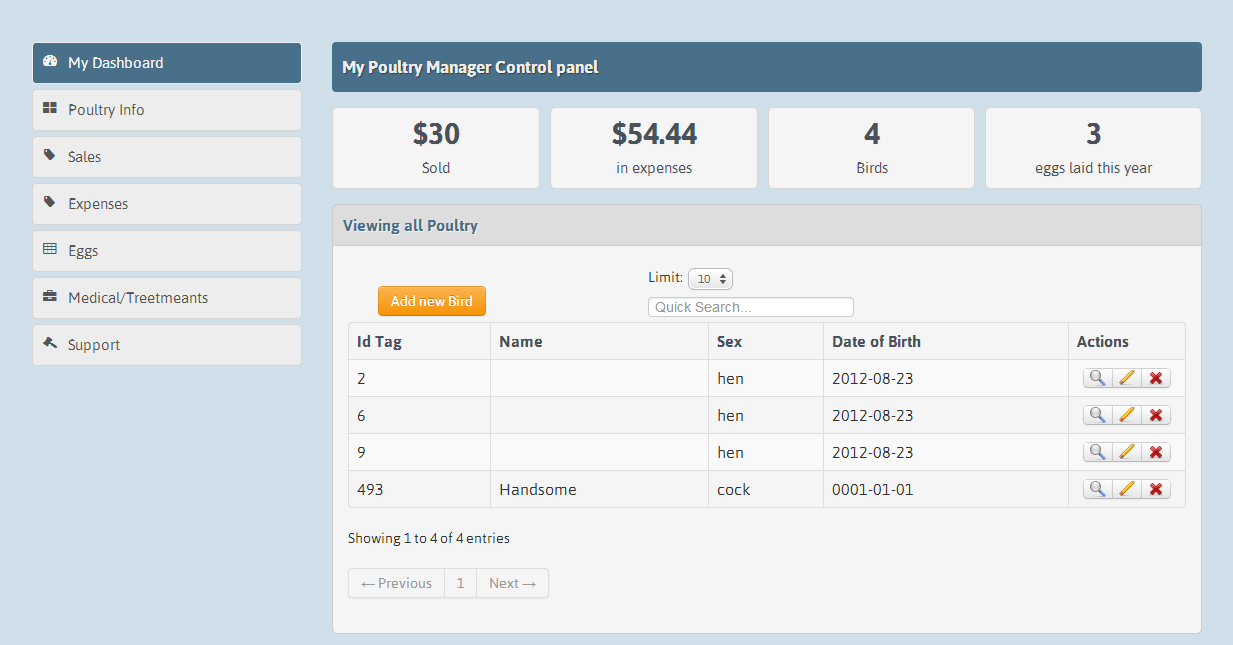The width and height of the screenshot is (1233, 645).
Task: Open the Eggs section
Action: pos(167,251)
